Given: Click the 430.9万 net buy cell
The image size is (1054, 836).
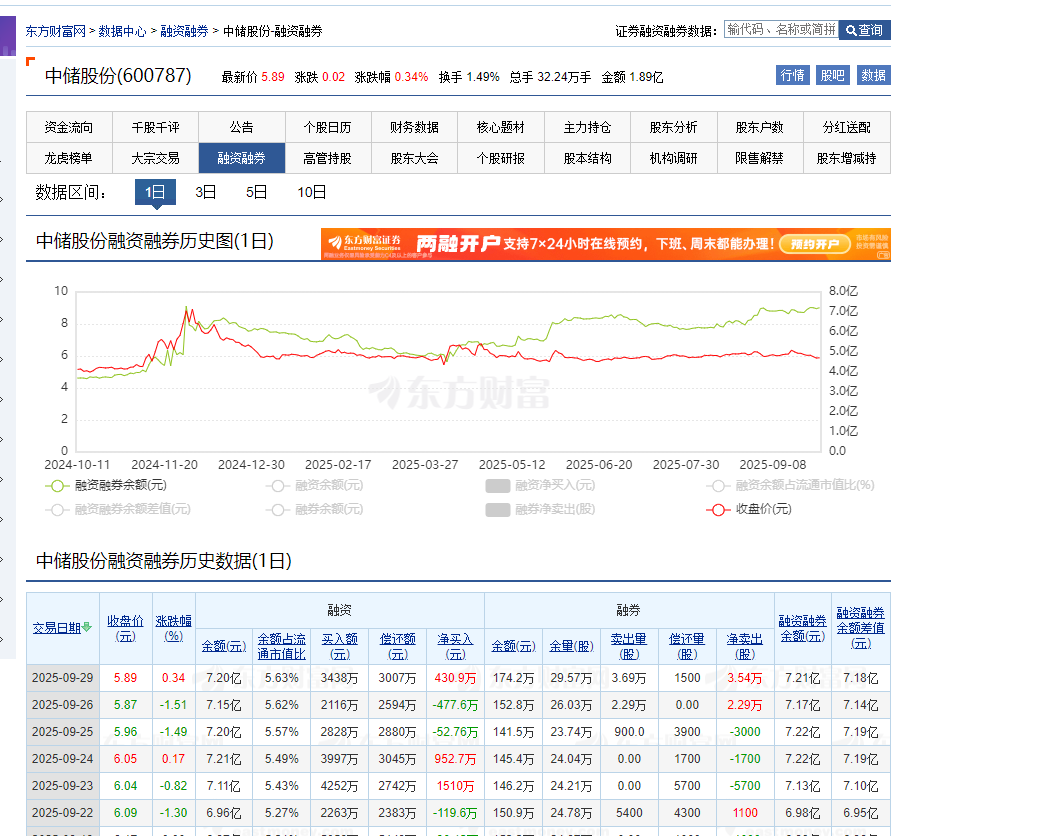Looking at the screenshot, I should point(455,678).
